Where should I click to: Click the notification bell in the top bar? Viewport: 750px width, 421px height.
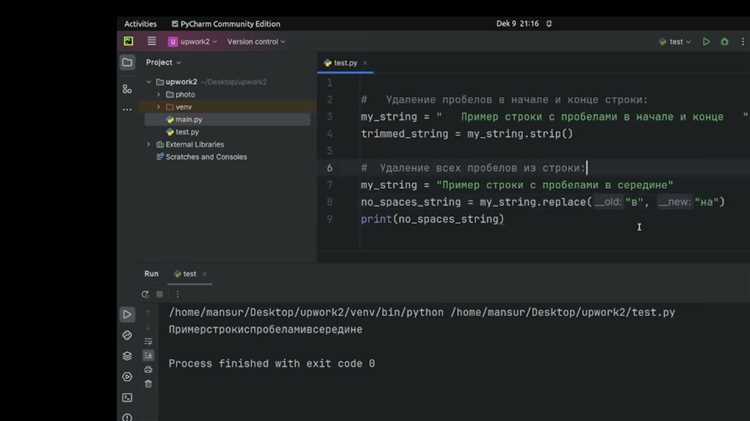(x=549, y=24)
